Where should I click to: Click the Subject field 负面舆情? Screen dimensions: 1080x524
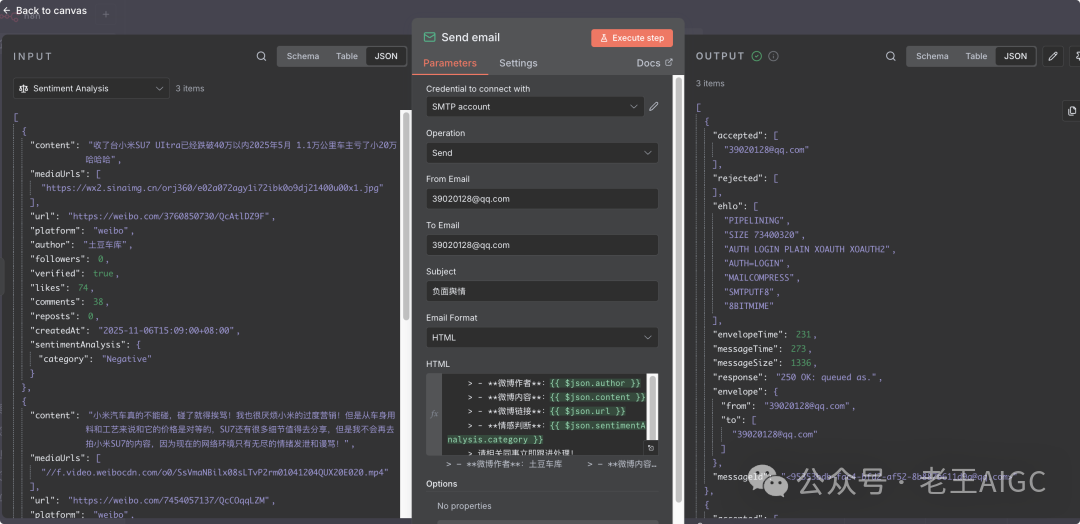[x=541, y=291]
